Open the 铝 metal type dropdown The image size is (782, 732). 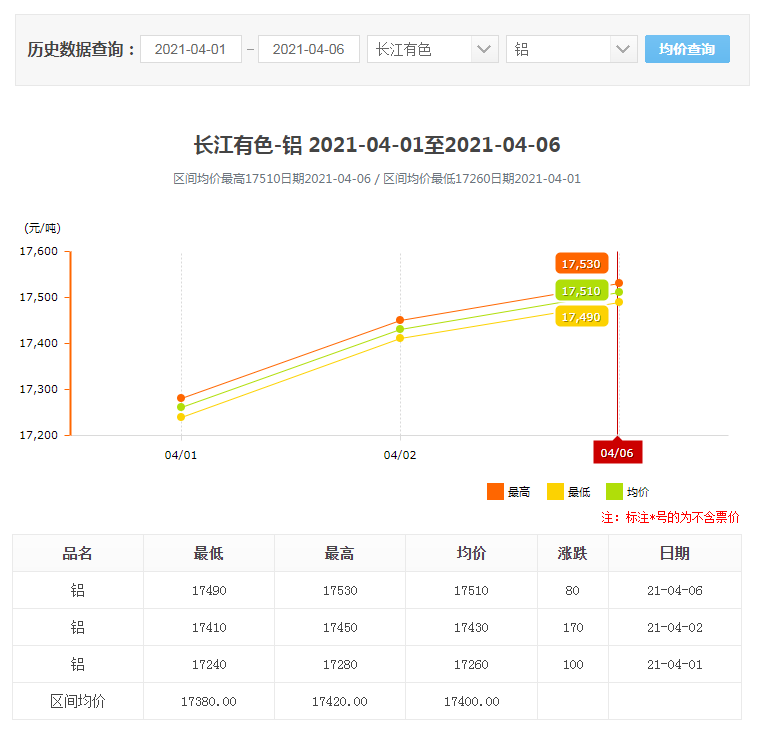572,49
